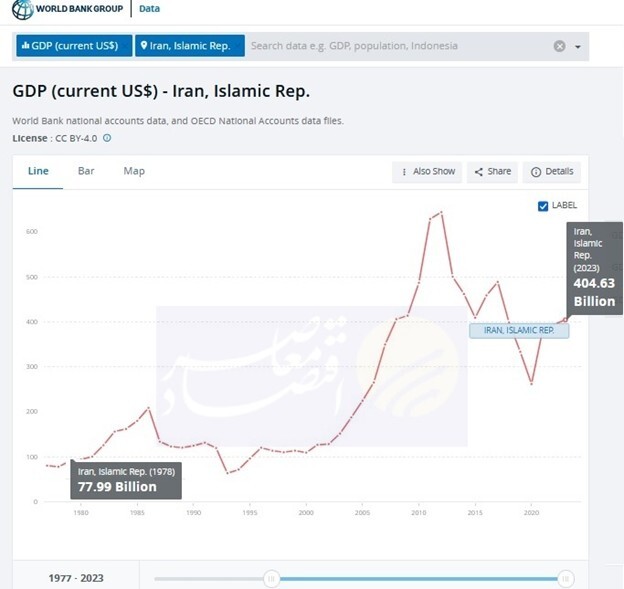Click the World Bank Group logo
This screenshot has height=589, width=624.
[66, 9]
